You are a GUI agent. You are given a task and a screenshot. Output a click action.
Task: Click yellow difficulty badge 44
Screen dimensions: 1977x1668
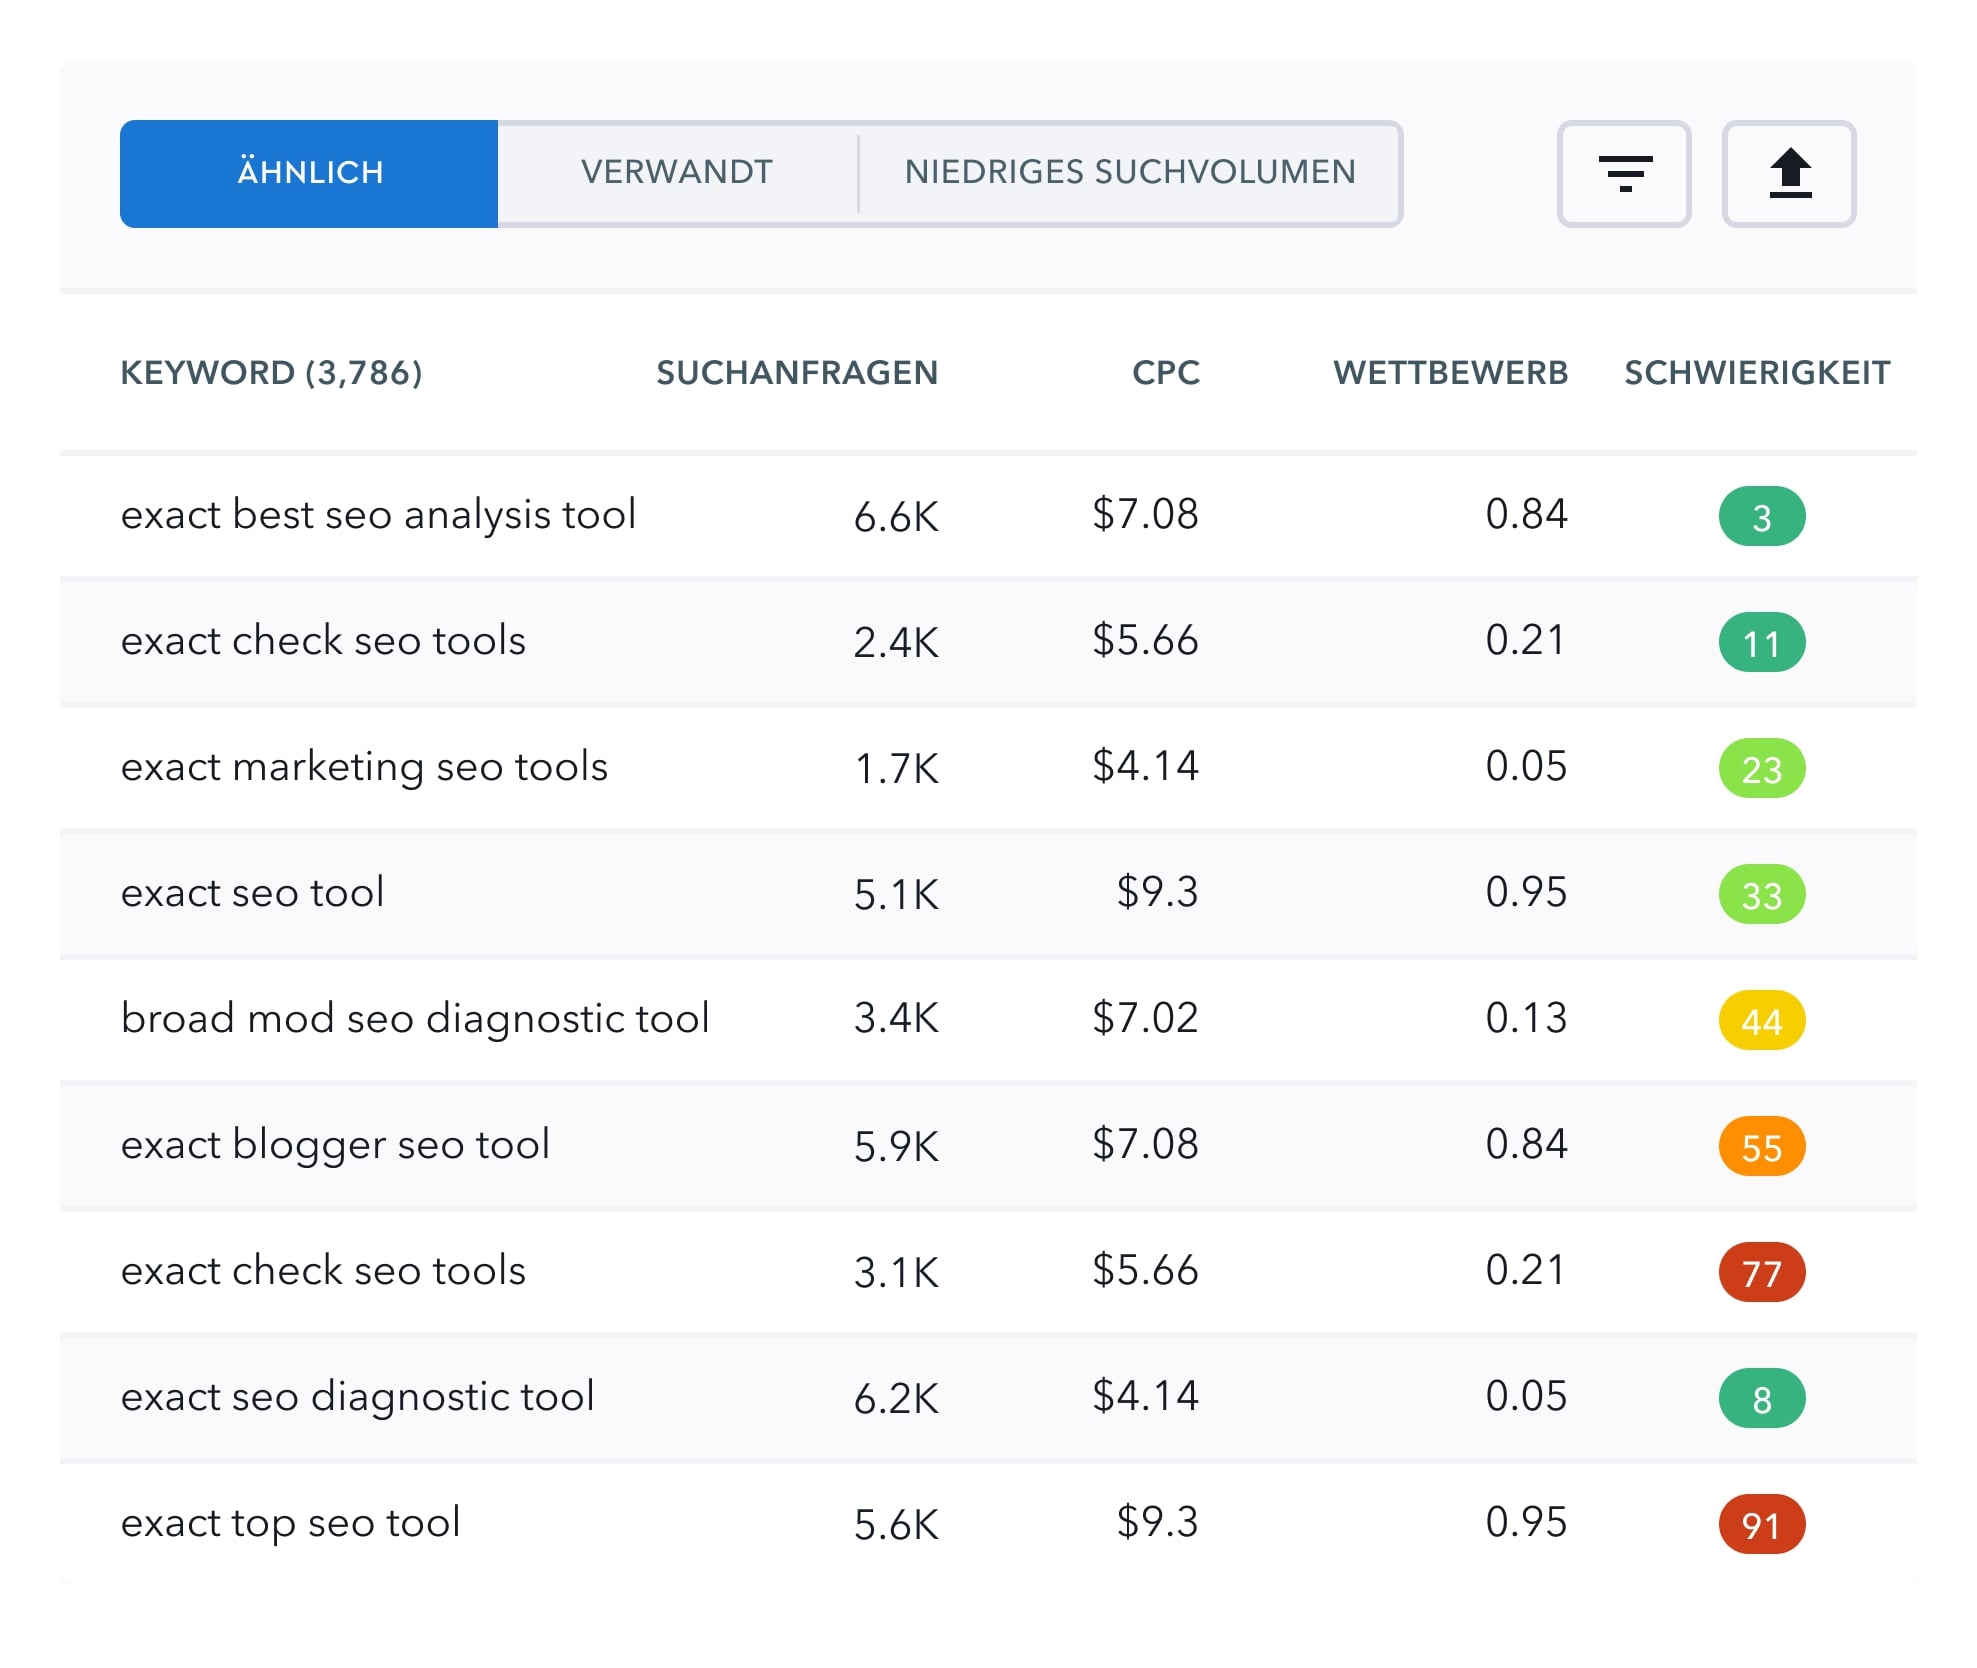[1761, 1021]
